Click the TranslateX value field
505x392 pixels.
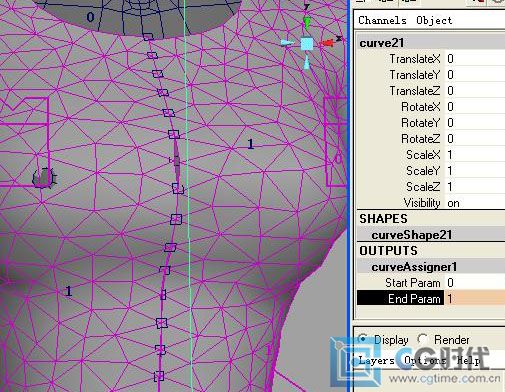pos(475,59)
